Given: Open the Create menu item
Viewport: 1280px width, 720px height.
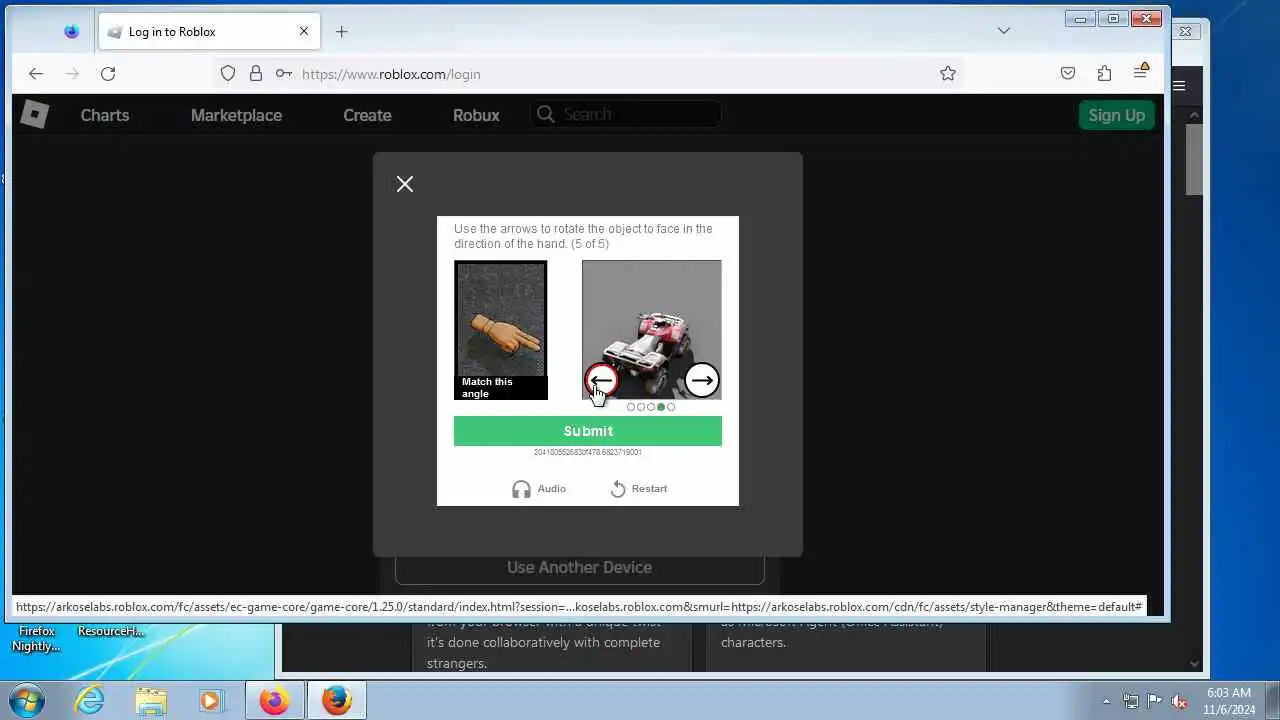Looking at the screenshot, I should (x=367, y=115).
